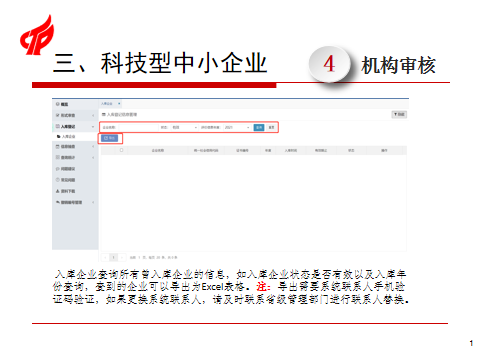Open the status dropdown in search bar
Viewport: 480px width, 360px height.
pyautogui.click(x=184, y=127)
